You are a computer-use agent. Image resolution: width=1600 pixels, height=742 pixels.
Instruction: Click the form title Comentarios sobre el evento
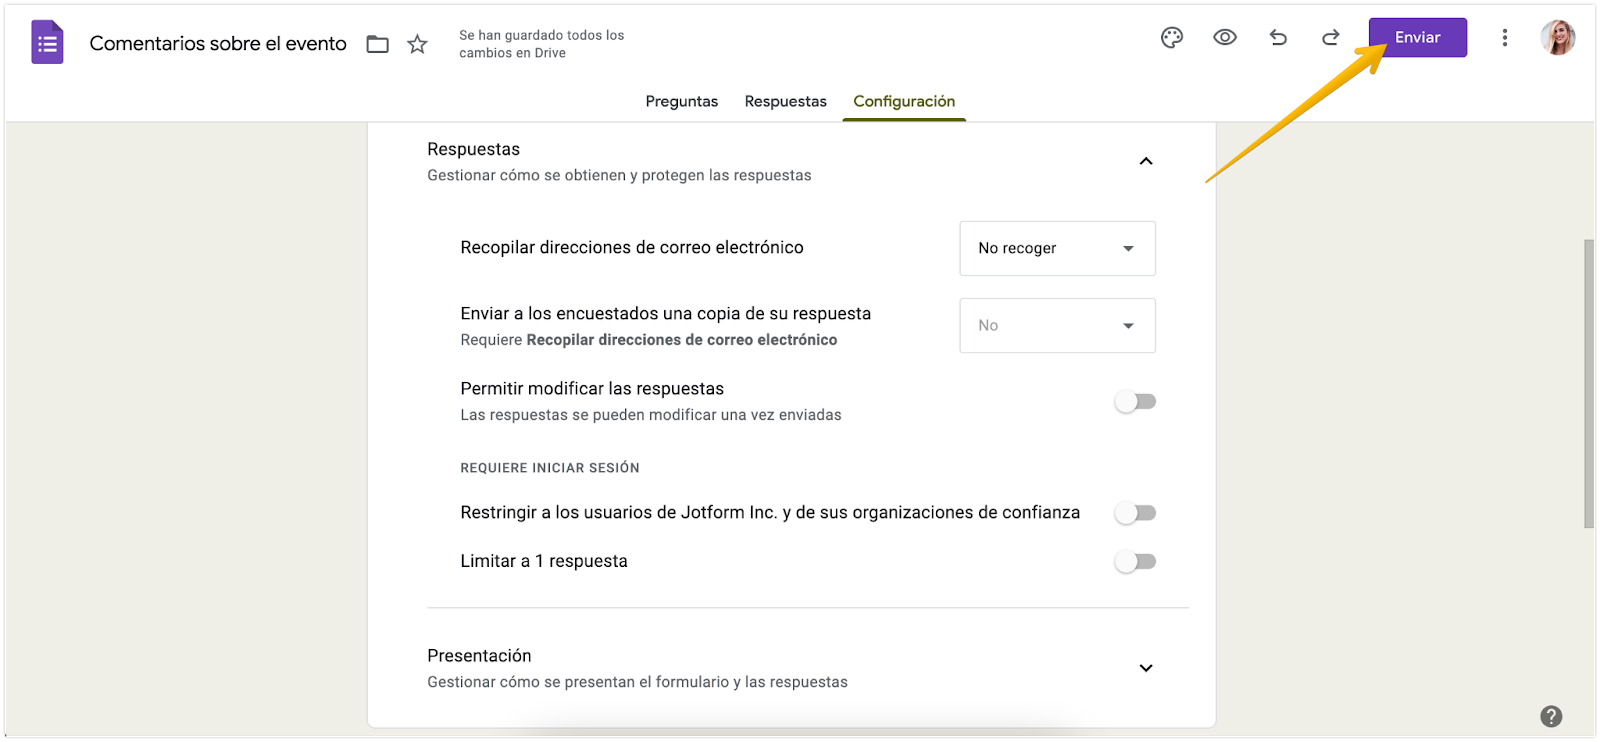tap(218, 44)
